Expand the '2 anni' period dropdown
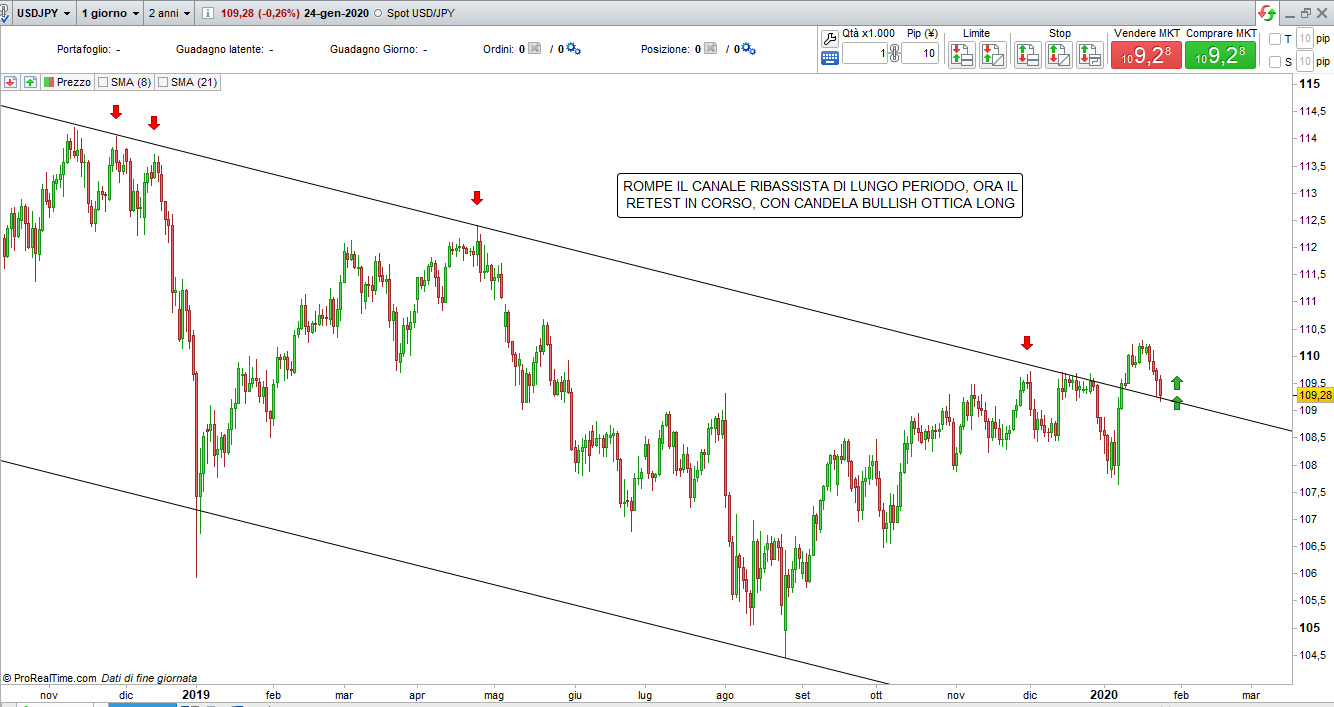This screenshot has height=707, width=1334. (x=168, y=14)
